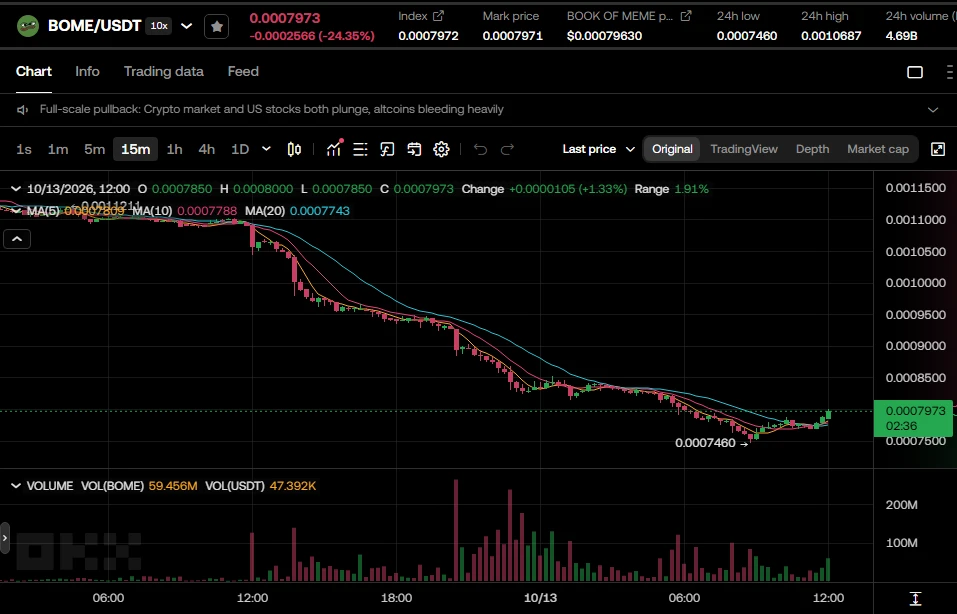Read the Full-scale pullback announcement

click(x=272, y=109)
